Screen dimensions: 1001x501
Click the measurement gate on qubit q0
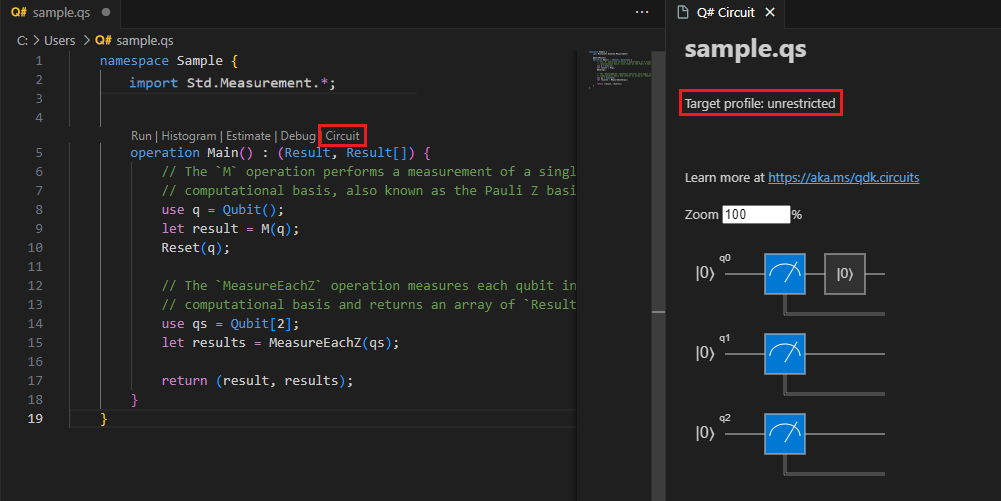785,273
